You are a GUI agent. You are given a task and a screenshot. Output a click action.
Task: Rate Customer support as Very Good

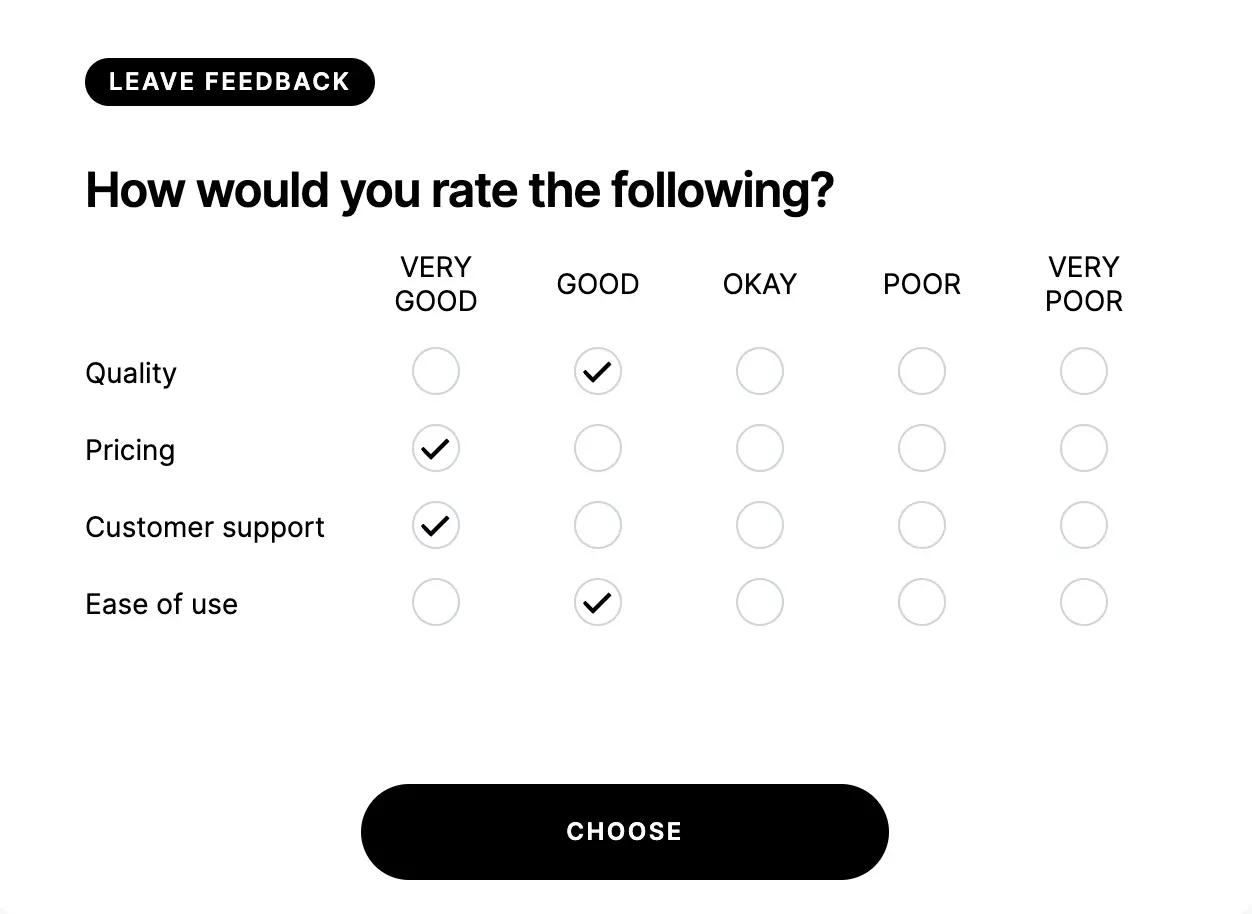436,525
